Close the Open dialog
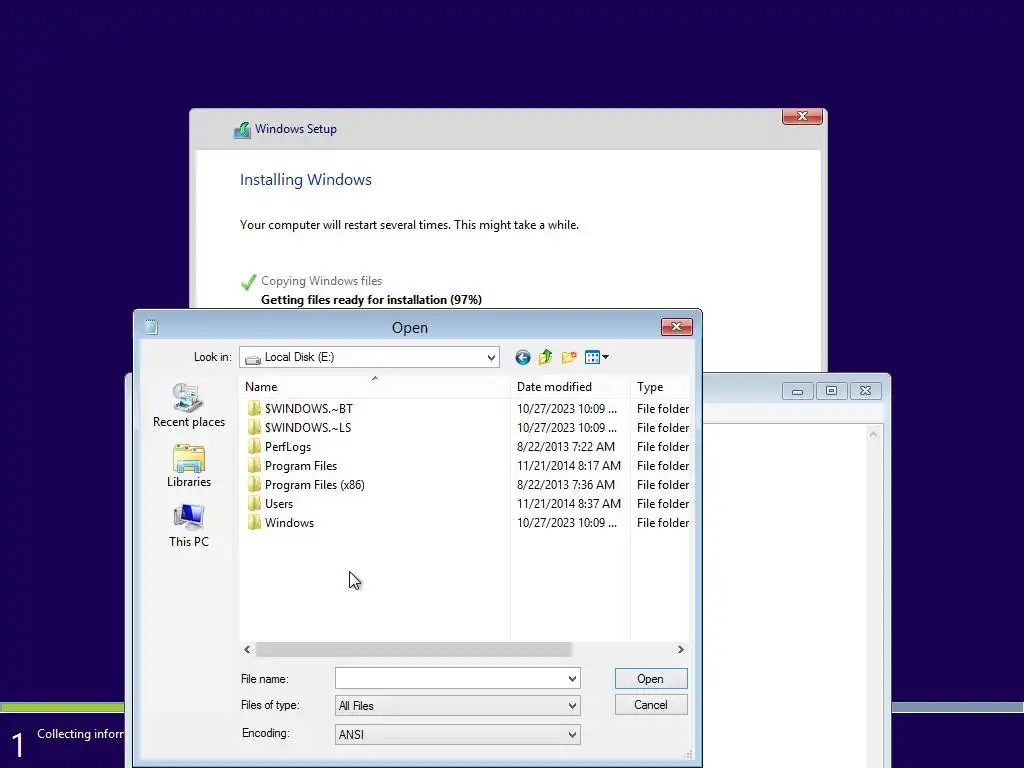The image size is (1024, 768). (677, 327)
